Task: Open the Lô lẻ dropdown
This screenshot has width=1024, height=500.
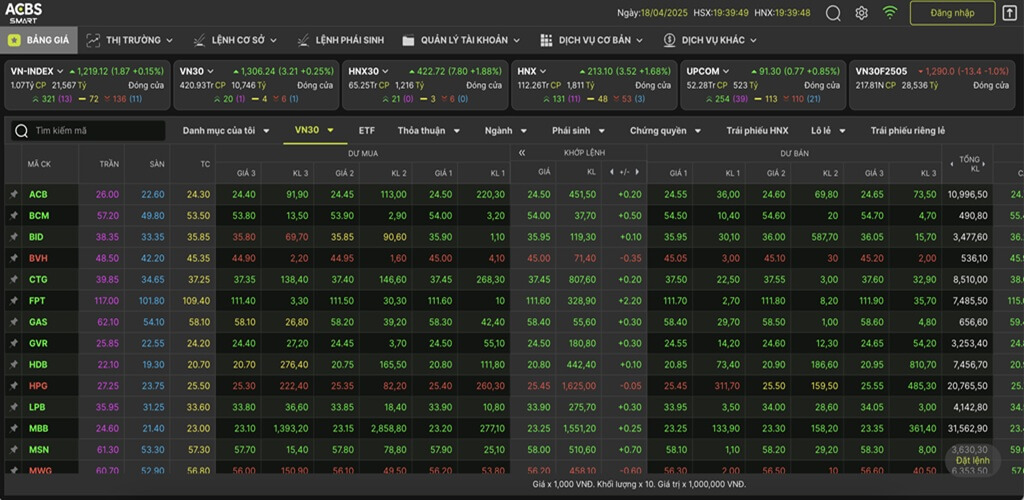Action: [828, 131]
